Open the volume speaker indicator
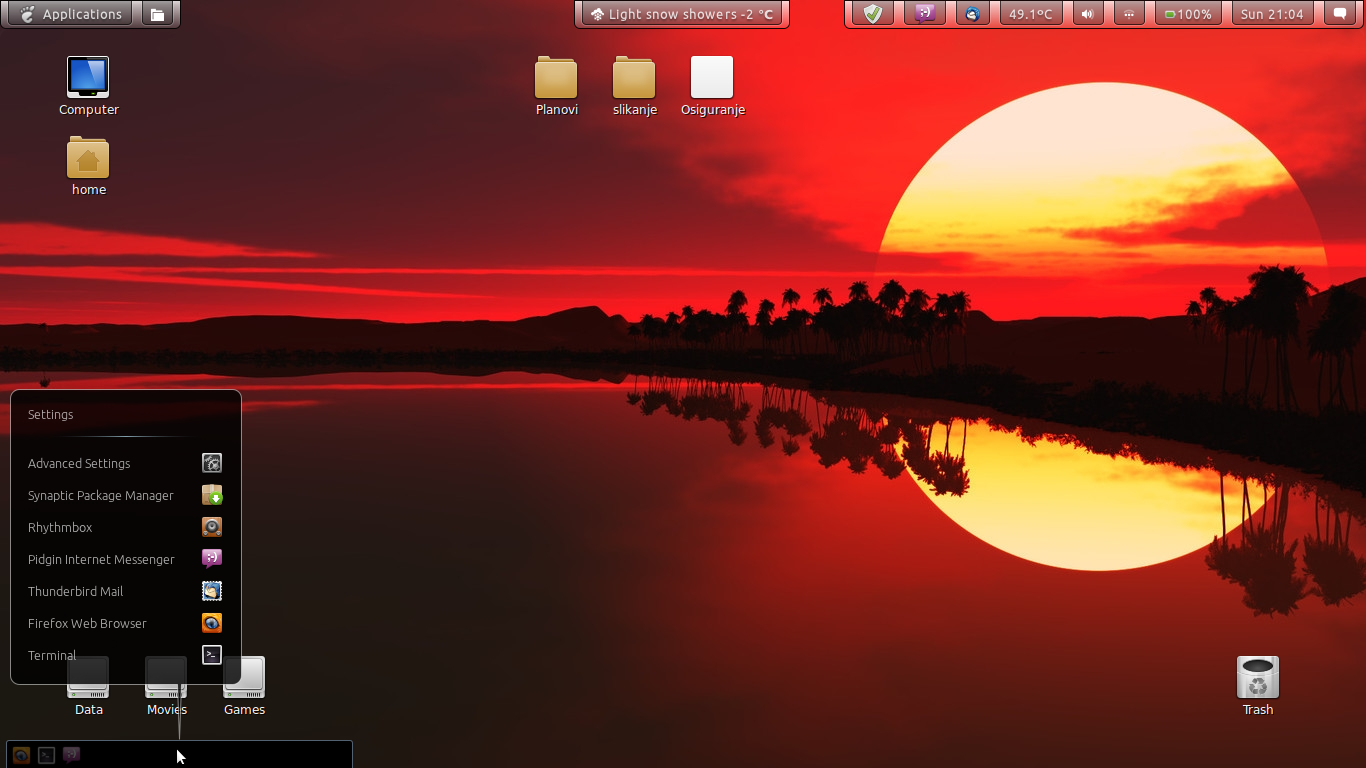This screenshot has height=768, width=1366. 1088,14
